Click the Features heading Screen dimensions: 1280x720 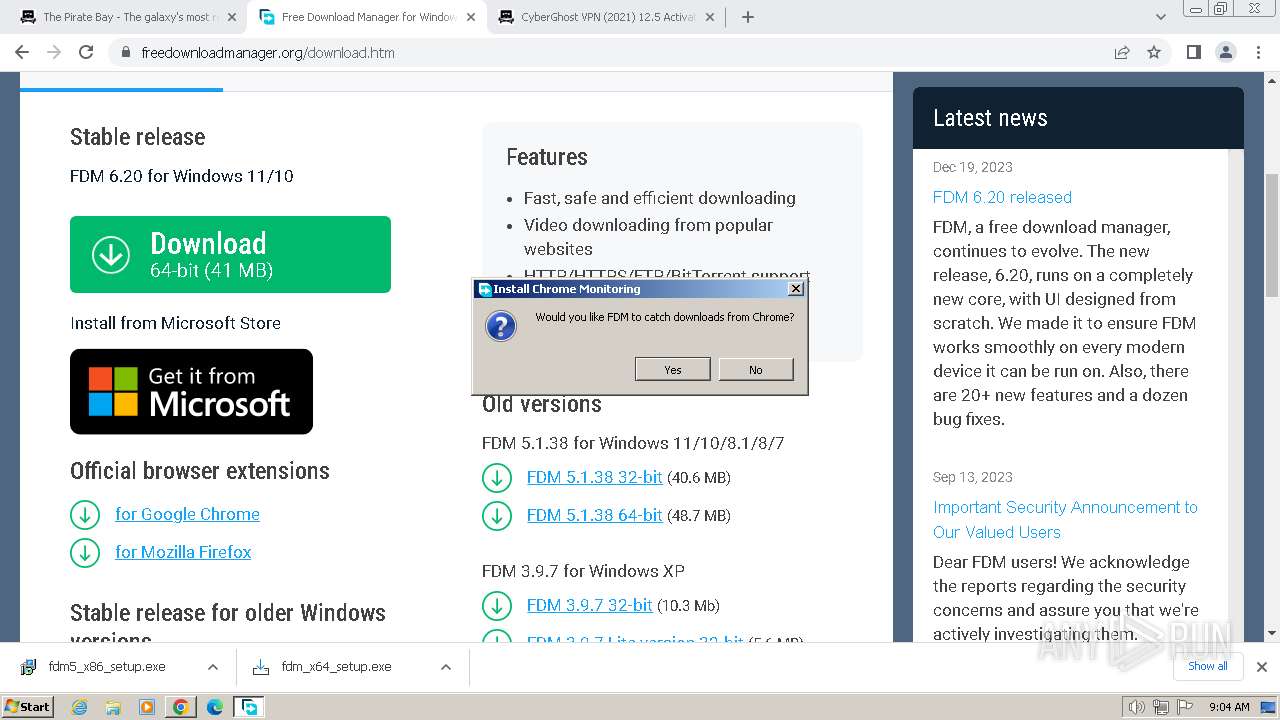coord(546,157)
